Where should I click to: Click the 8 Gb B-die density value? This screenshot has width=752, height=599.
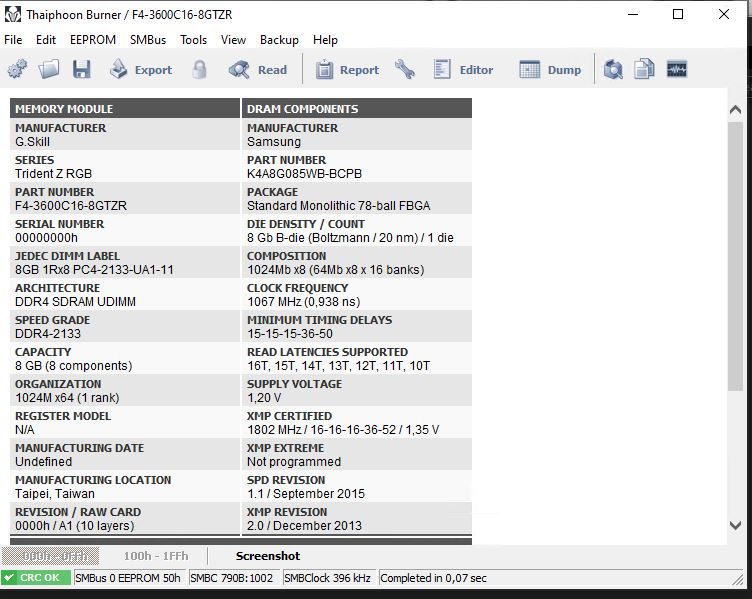click(x=350, y=238)
